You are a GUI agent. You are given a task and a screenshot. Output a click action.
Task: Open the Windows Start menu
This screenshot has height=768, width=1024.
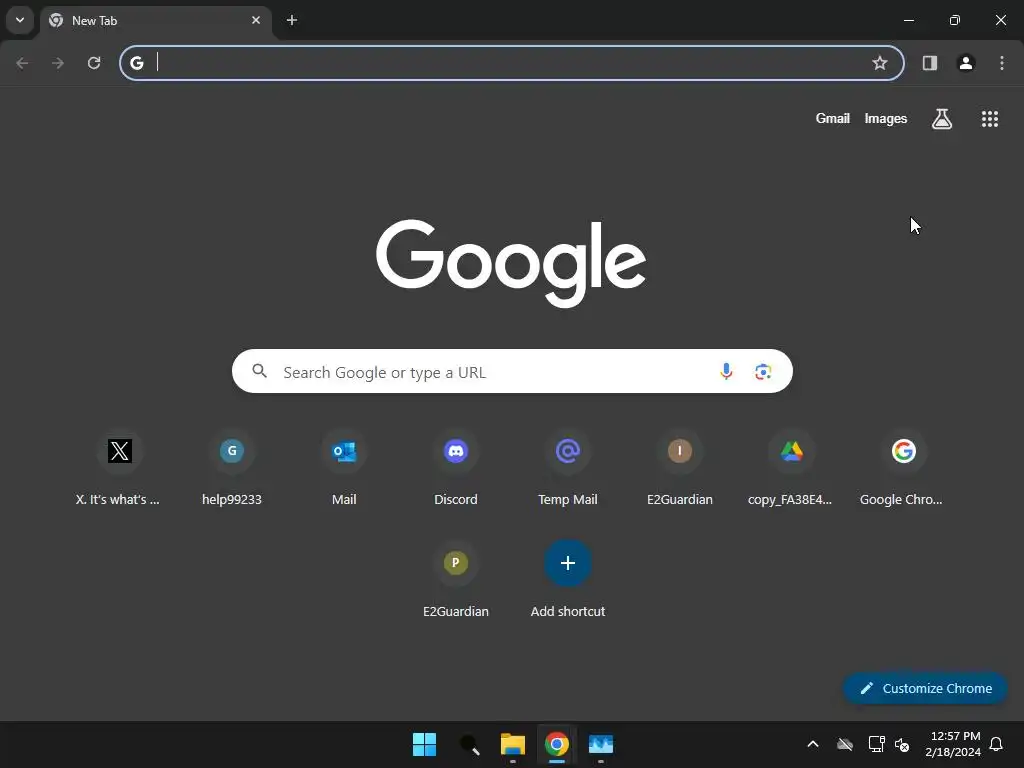point(424,744)
